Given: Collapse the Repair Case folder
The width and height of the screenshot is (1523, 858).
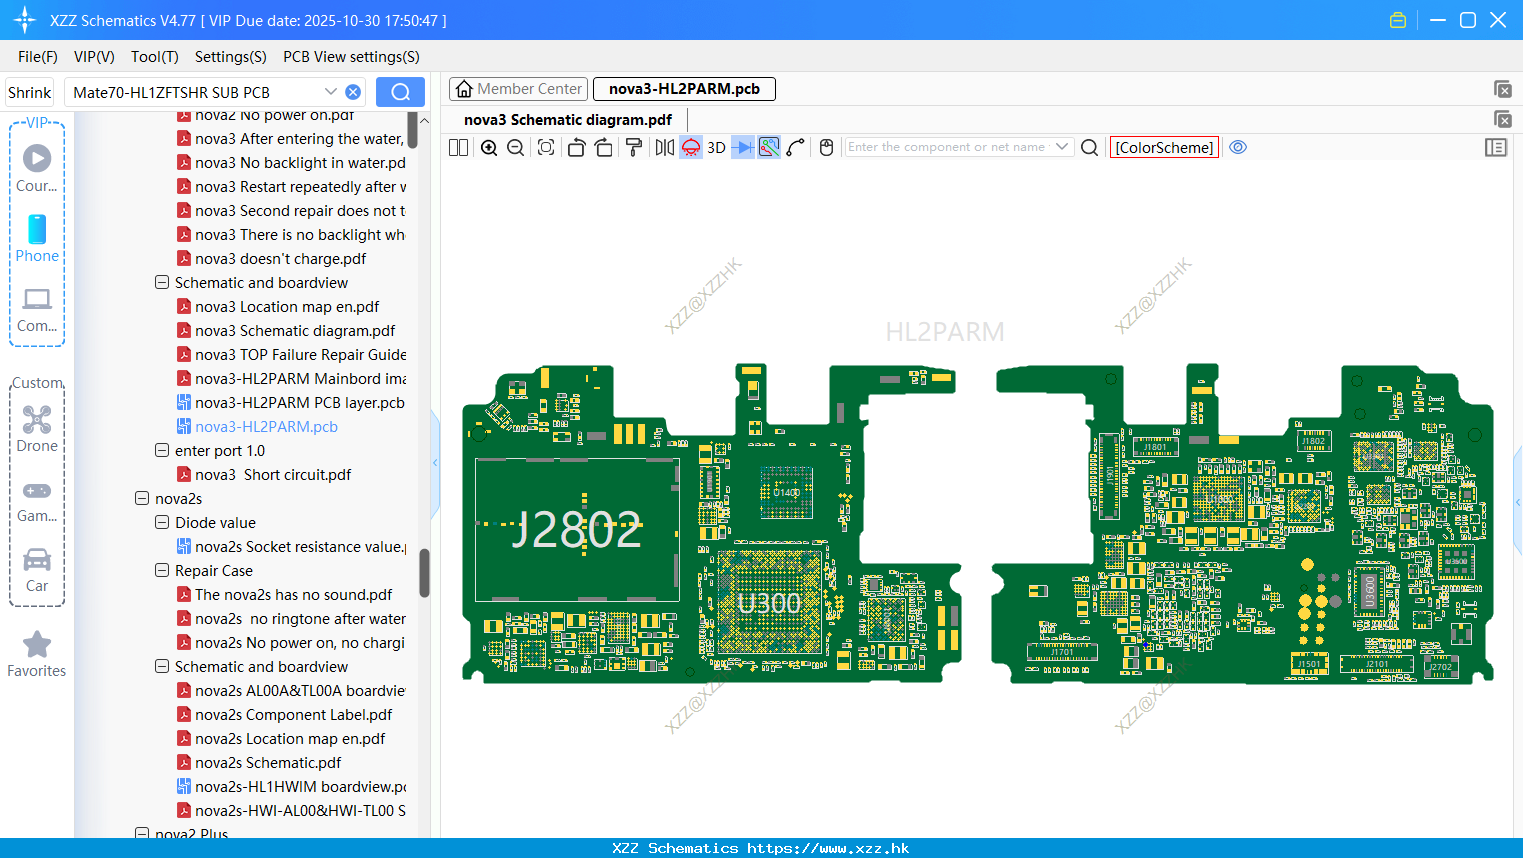Looking at the screenshot, I should (162, 570).
